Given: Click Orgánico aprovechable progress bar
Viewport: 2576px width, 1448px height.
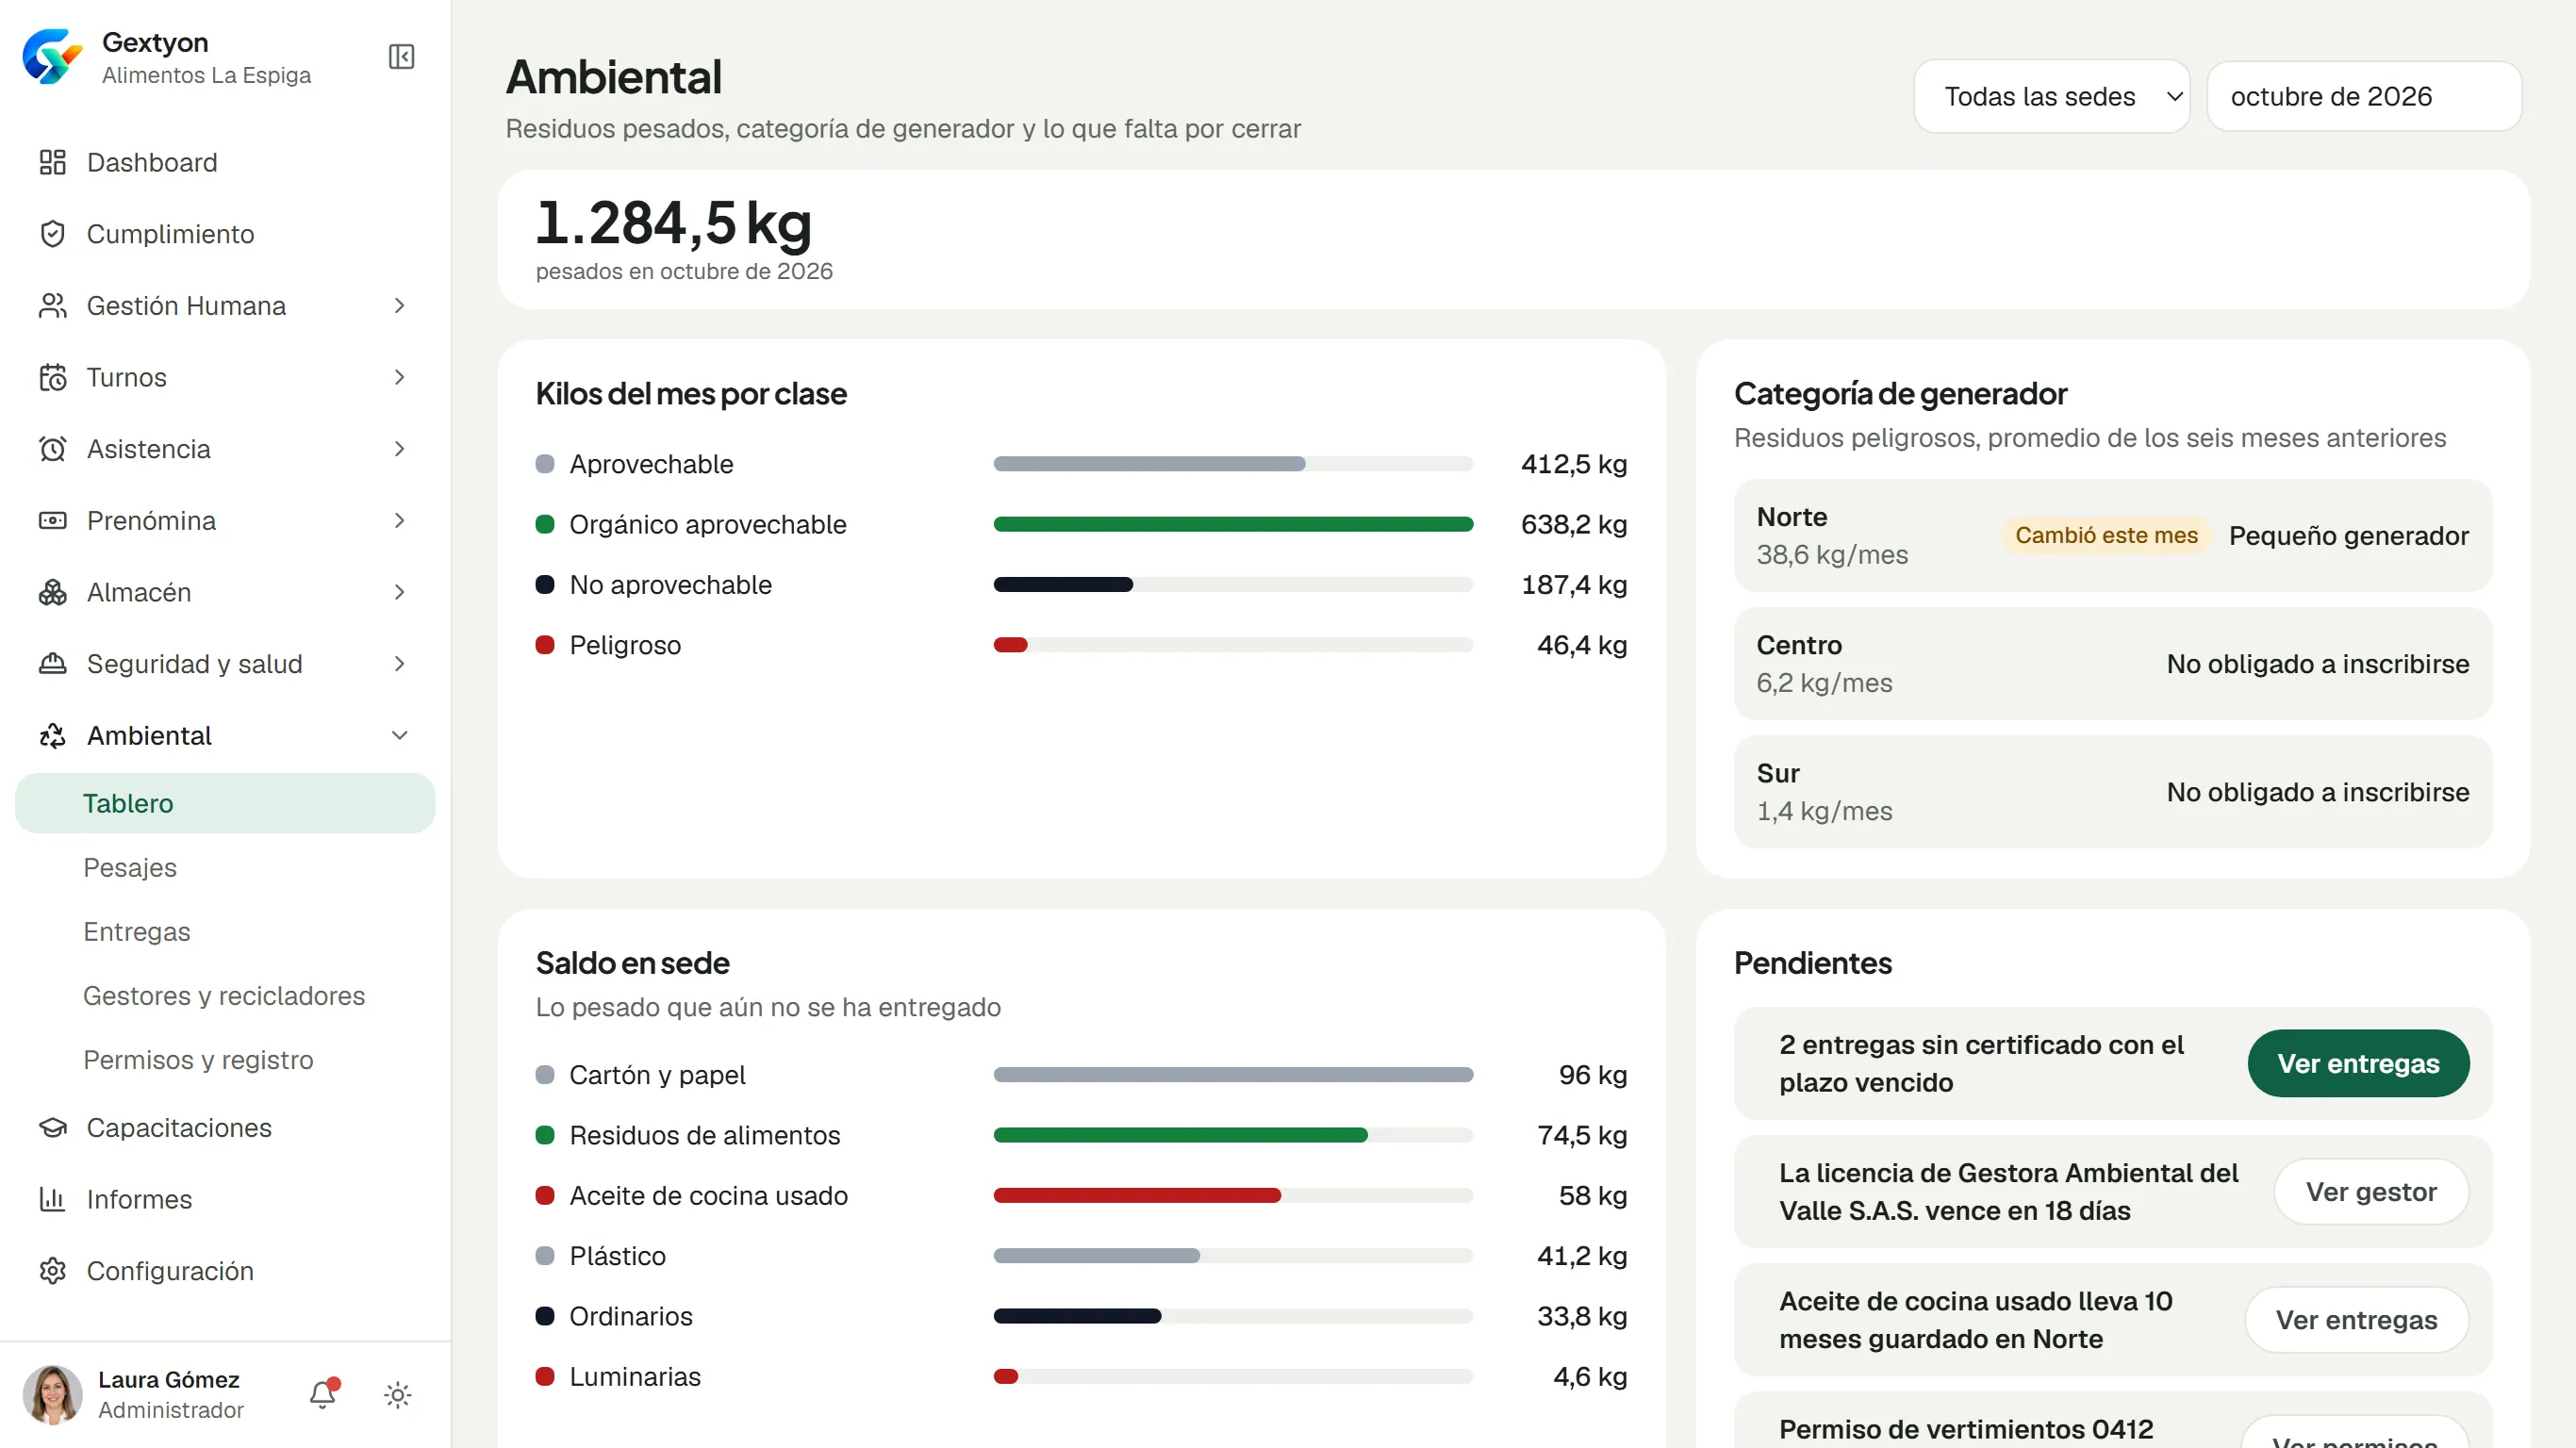Looking at the screenshot, I should 1233,524.
